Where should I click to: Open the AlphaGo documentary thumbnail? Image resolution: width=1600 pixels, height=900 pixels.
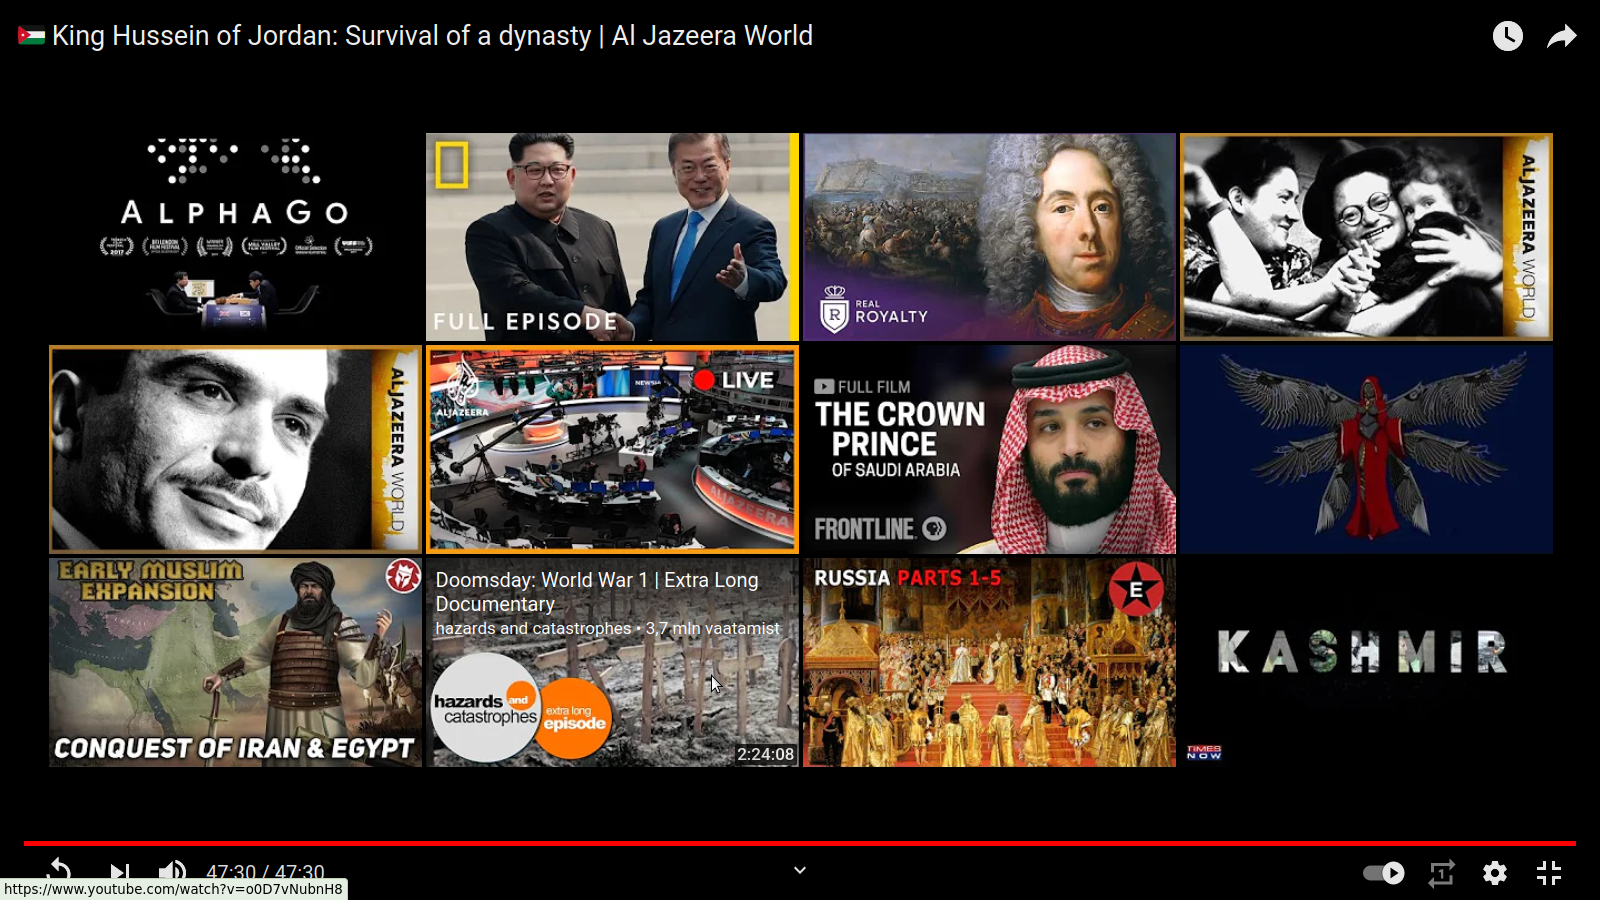[235, 237]
